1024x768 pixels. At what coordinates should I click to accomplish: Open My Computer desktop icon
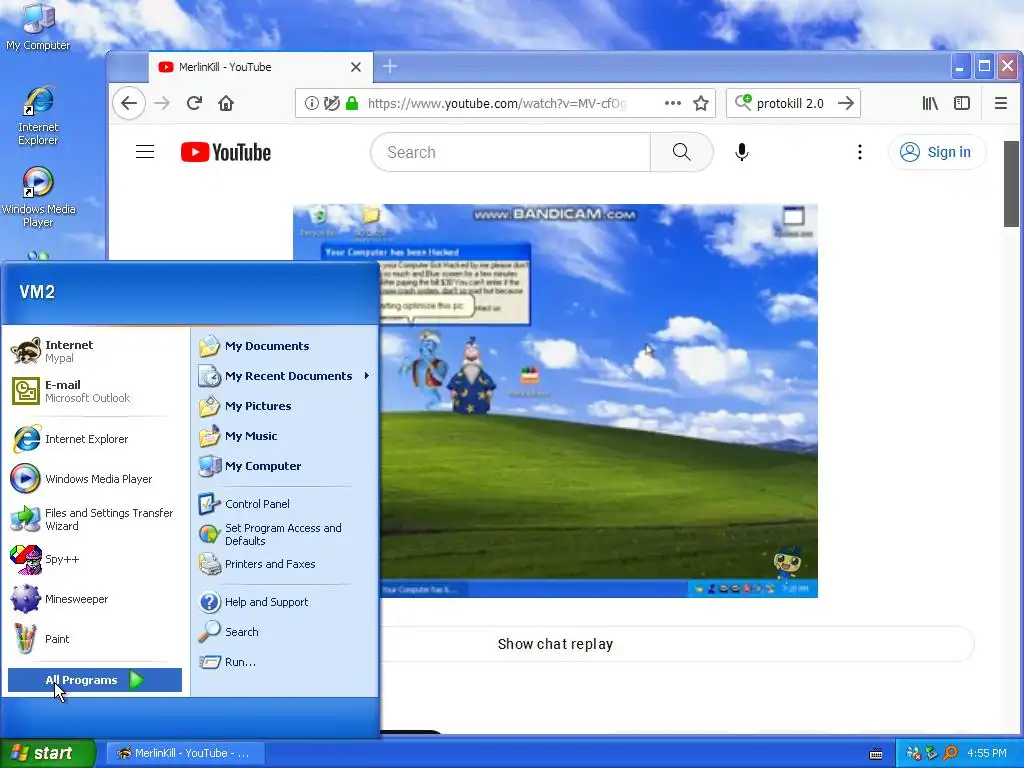pos(38,27)
